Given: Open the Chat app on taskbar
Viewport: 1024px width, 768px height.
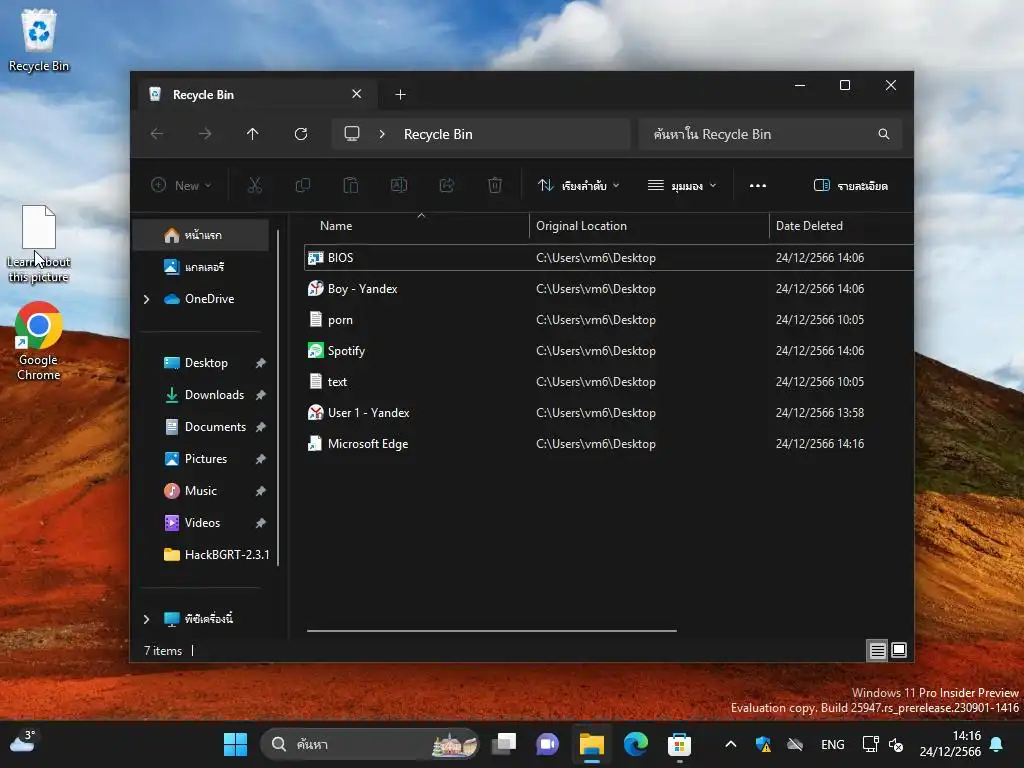Looking at the screenshot, I should click(x=547, y=744).
